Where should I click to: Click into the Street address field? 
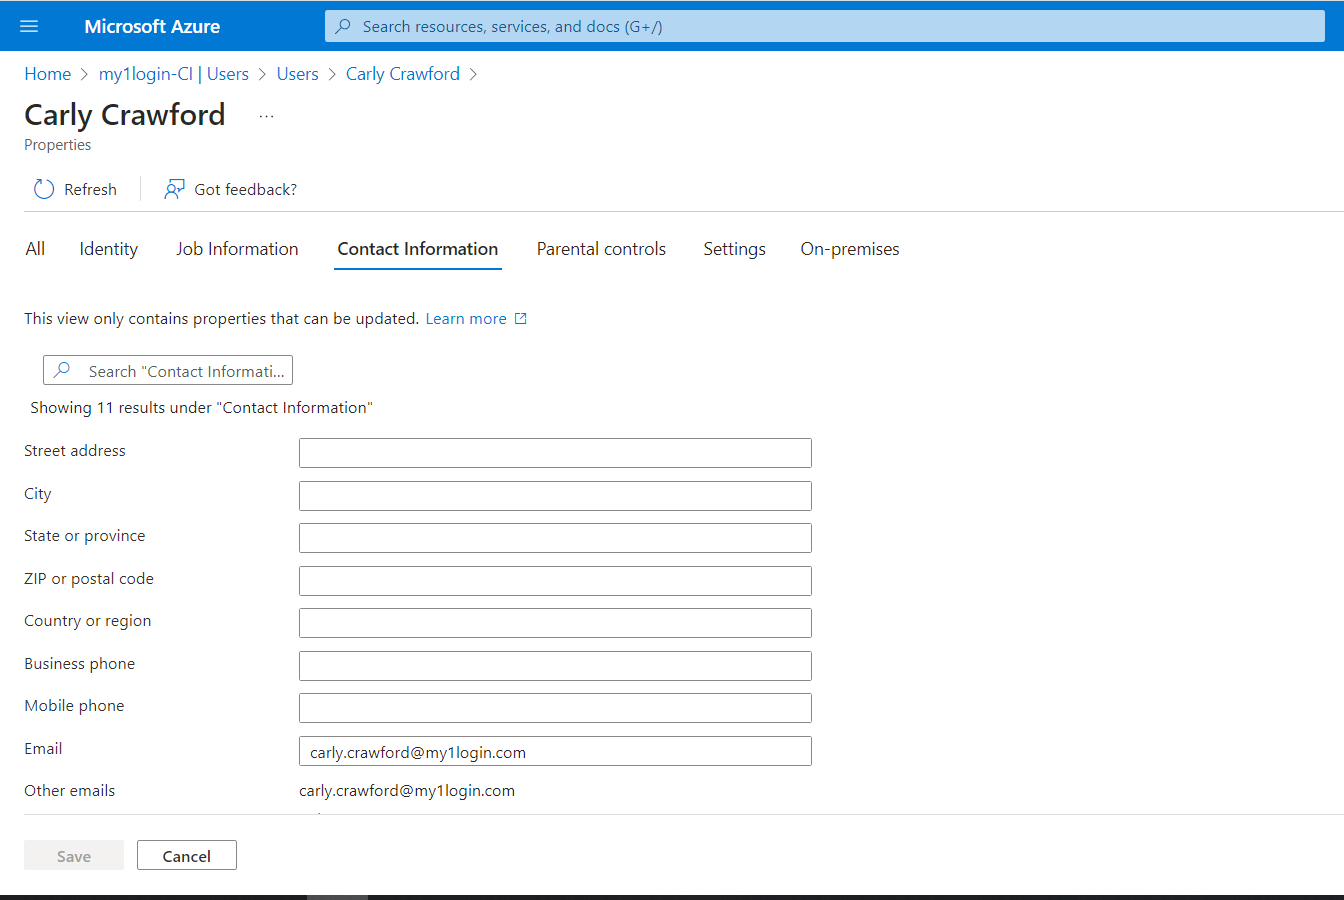pyautogui.click(x=555, y=453)
